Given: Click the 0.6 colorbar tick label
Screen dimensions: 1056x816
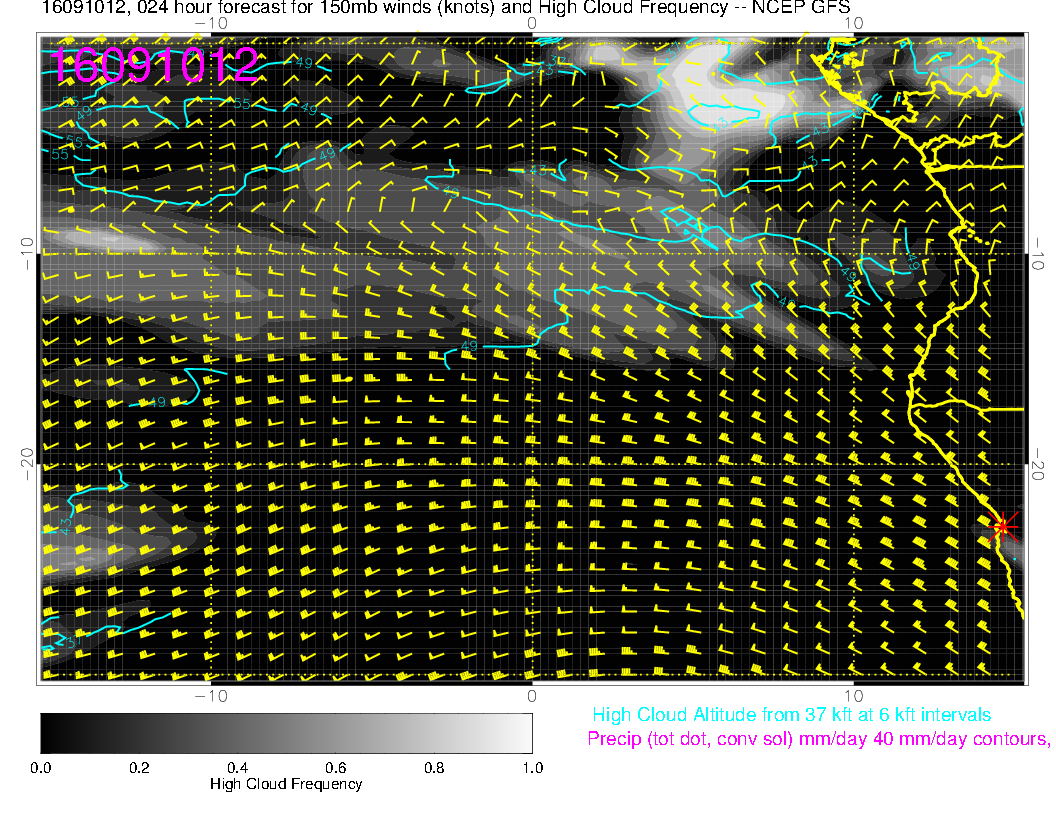Looking at the screenshot, I should pos(335,768).
